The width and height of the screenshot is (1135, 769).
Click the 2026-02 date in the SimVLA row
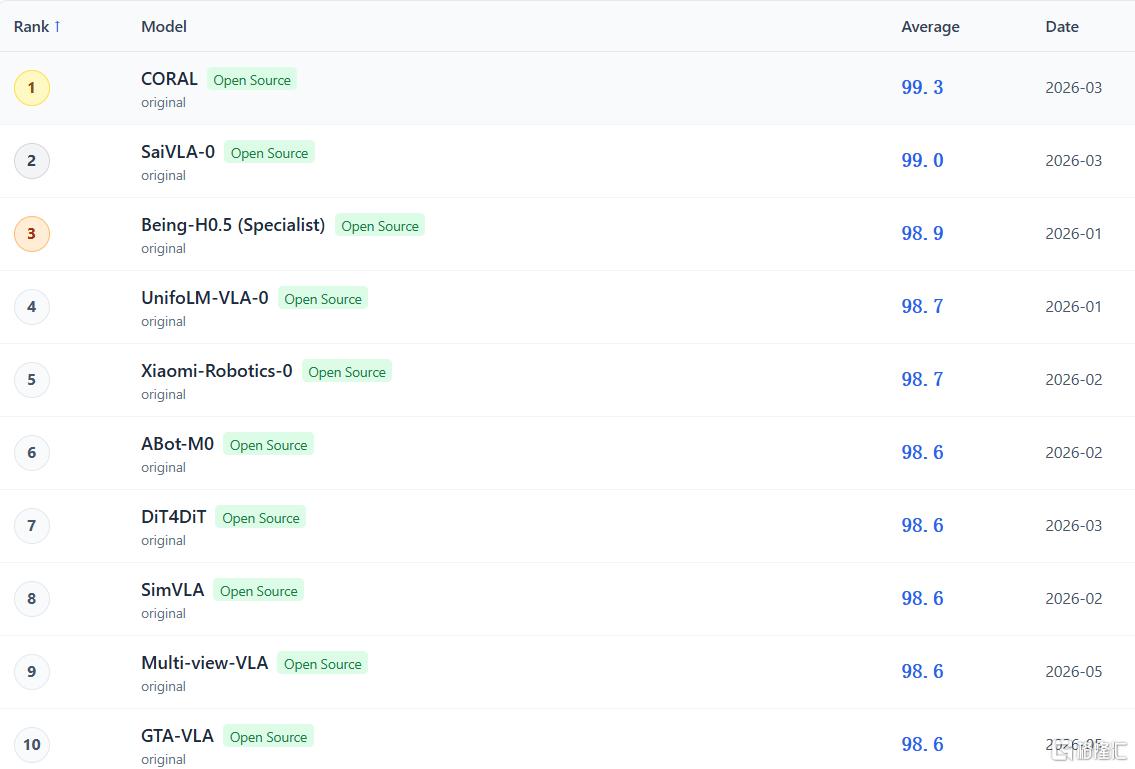click(x=1073, y=599)
